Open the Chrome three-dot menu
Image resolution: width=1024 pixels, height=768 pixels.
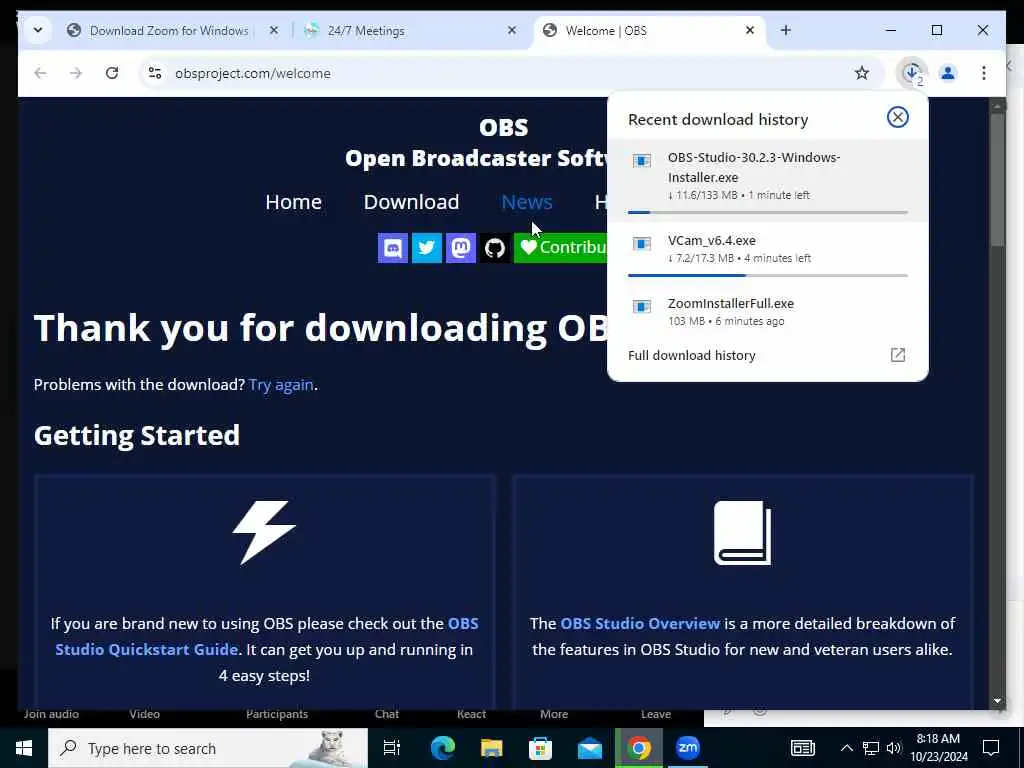coord(984,73)
